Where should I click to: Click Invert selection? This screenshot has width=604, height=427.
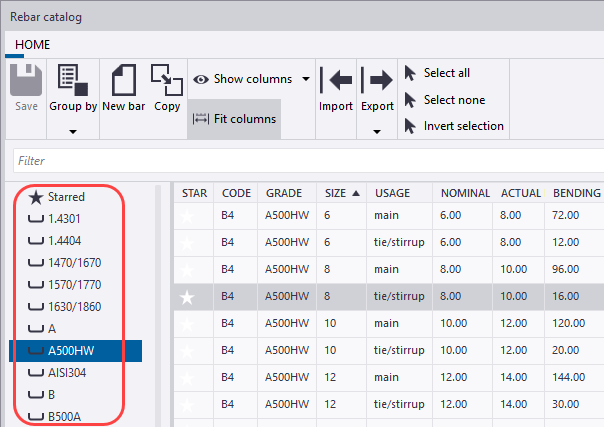click(463, 126)
